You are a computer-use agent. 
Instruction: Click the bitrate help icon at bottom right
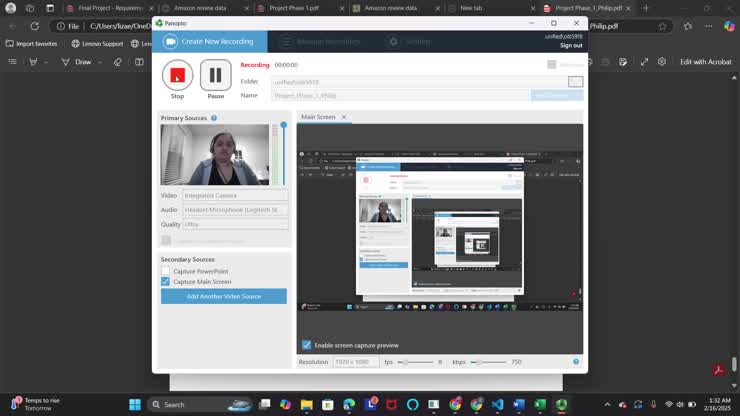[576, 361]
